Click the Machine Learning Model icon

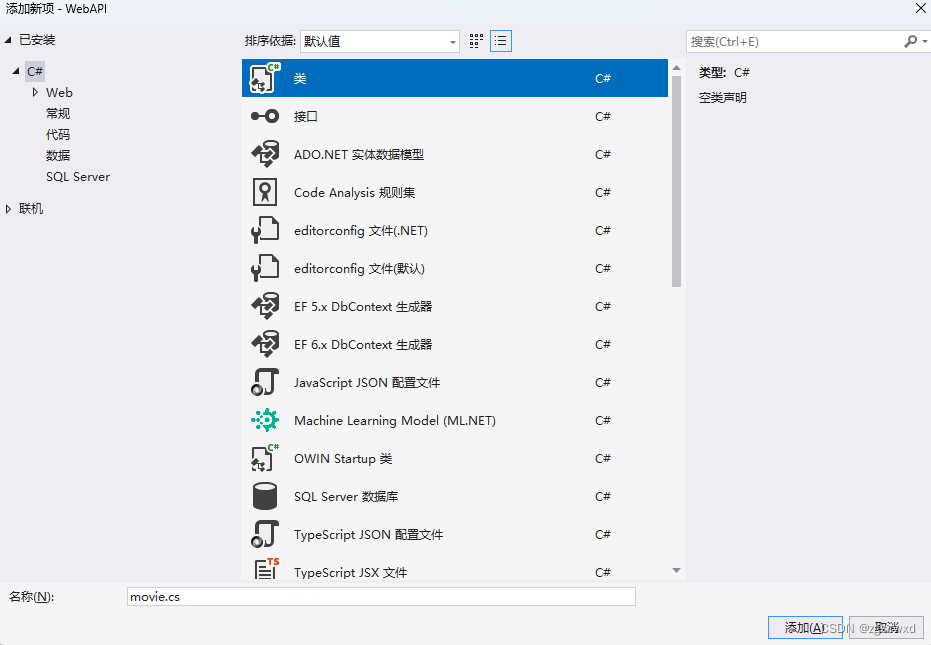[x=265, y=420]
